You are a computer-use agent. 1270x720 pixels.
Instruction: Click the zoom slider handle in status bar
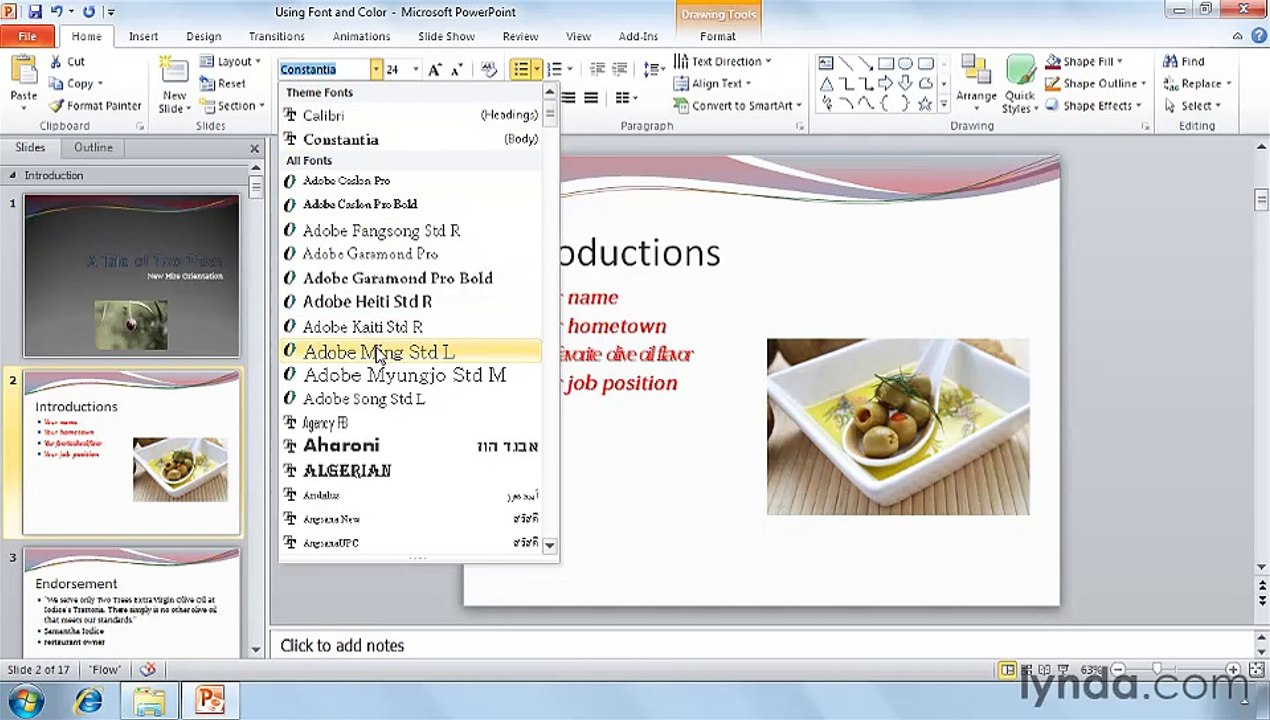click(1157, 669)
